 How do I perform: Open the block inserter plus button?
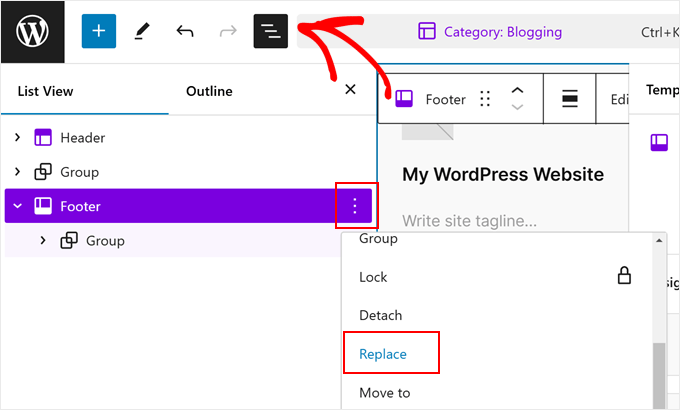coord(98,31)
